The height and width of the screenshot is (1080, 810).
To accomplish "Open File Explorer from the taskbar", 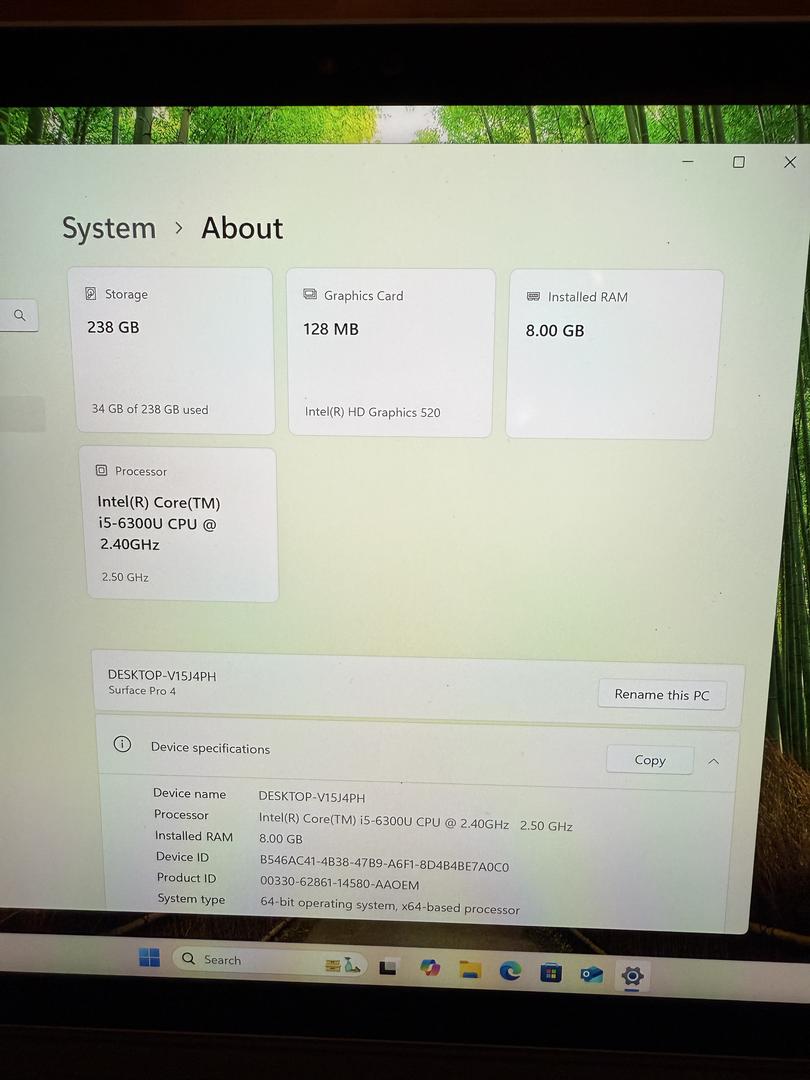I will pos(470,969).
